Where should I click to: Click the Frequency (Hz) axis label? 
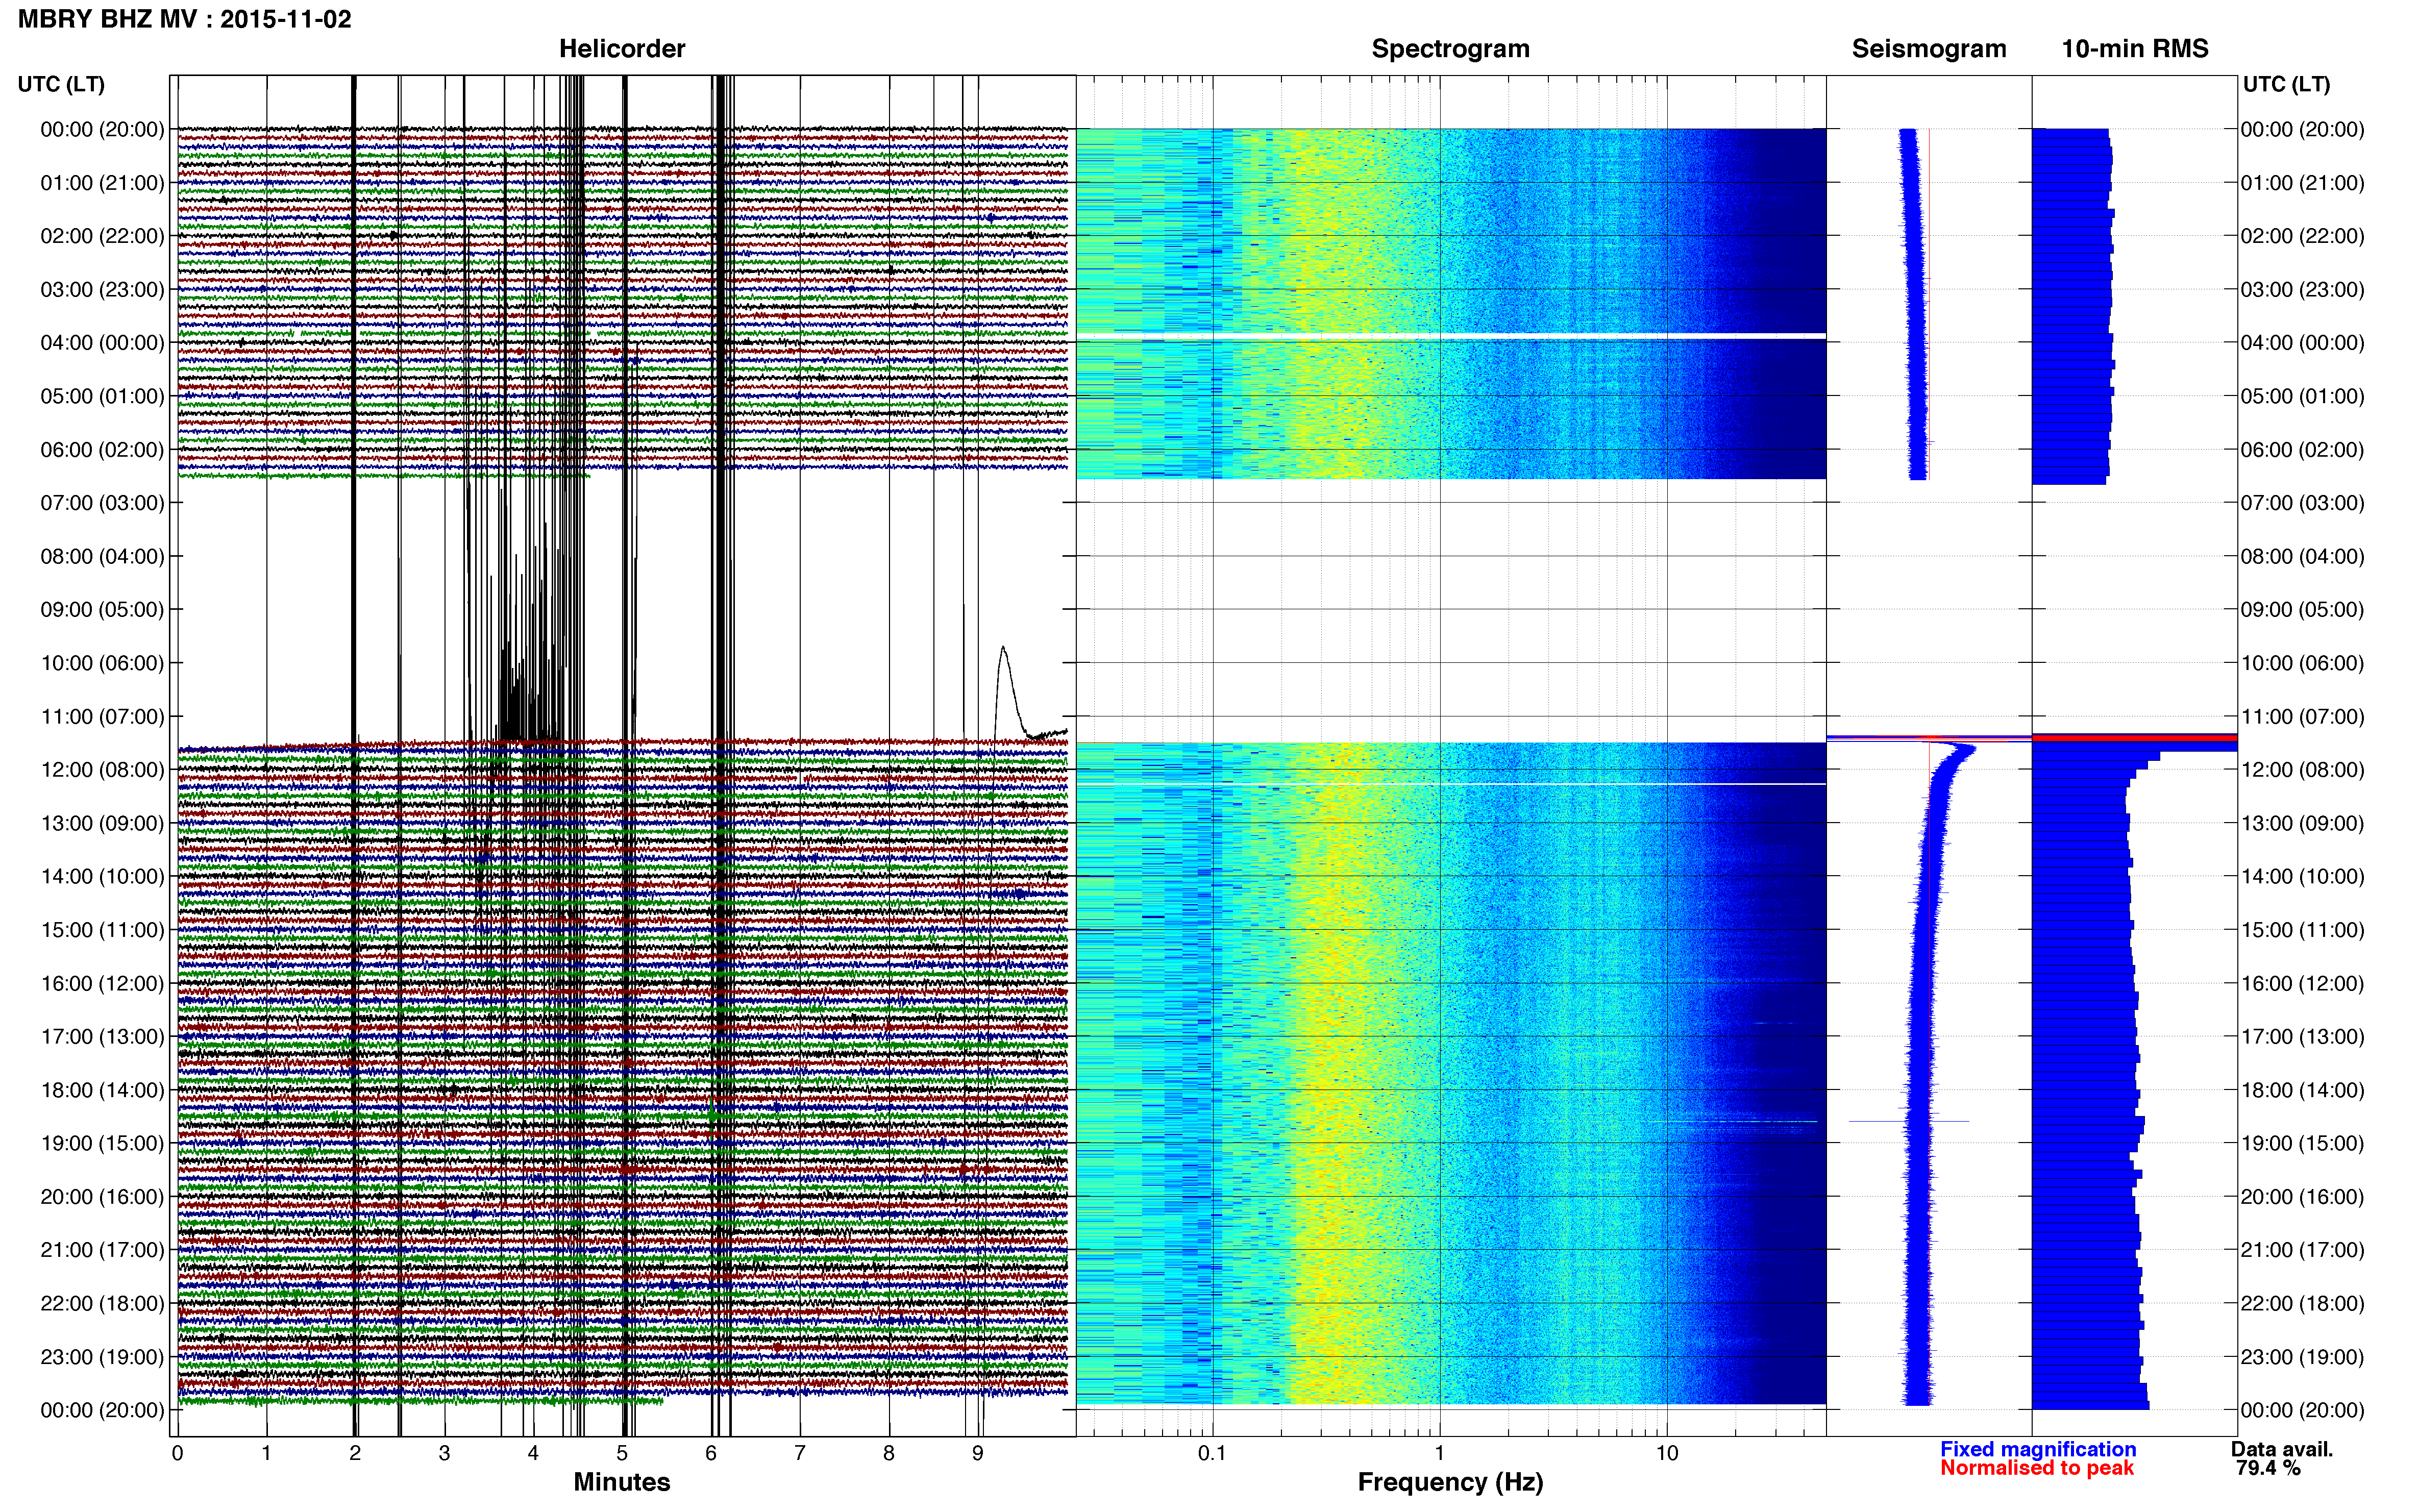click(x=1450, y=1482)
